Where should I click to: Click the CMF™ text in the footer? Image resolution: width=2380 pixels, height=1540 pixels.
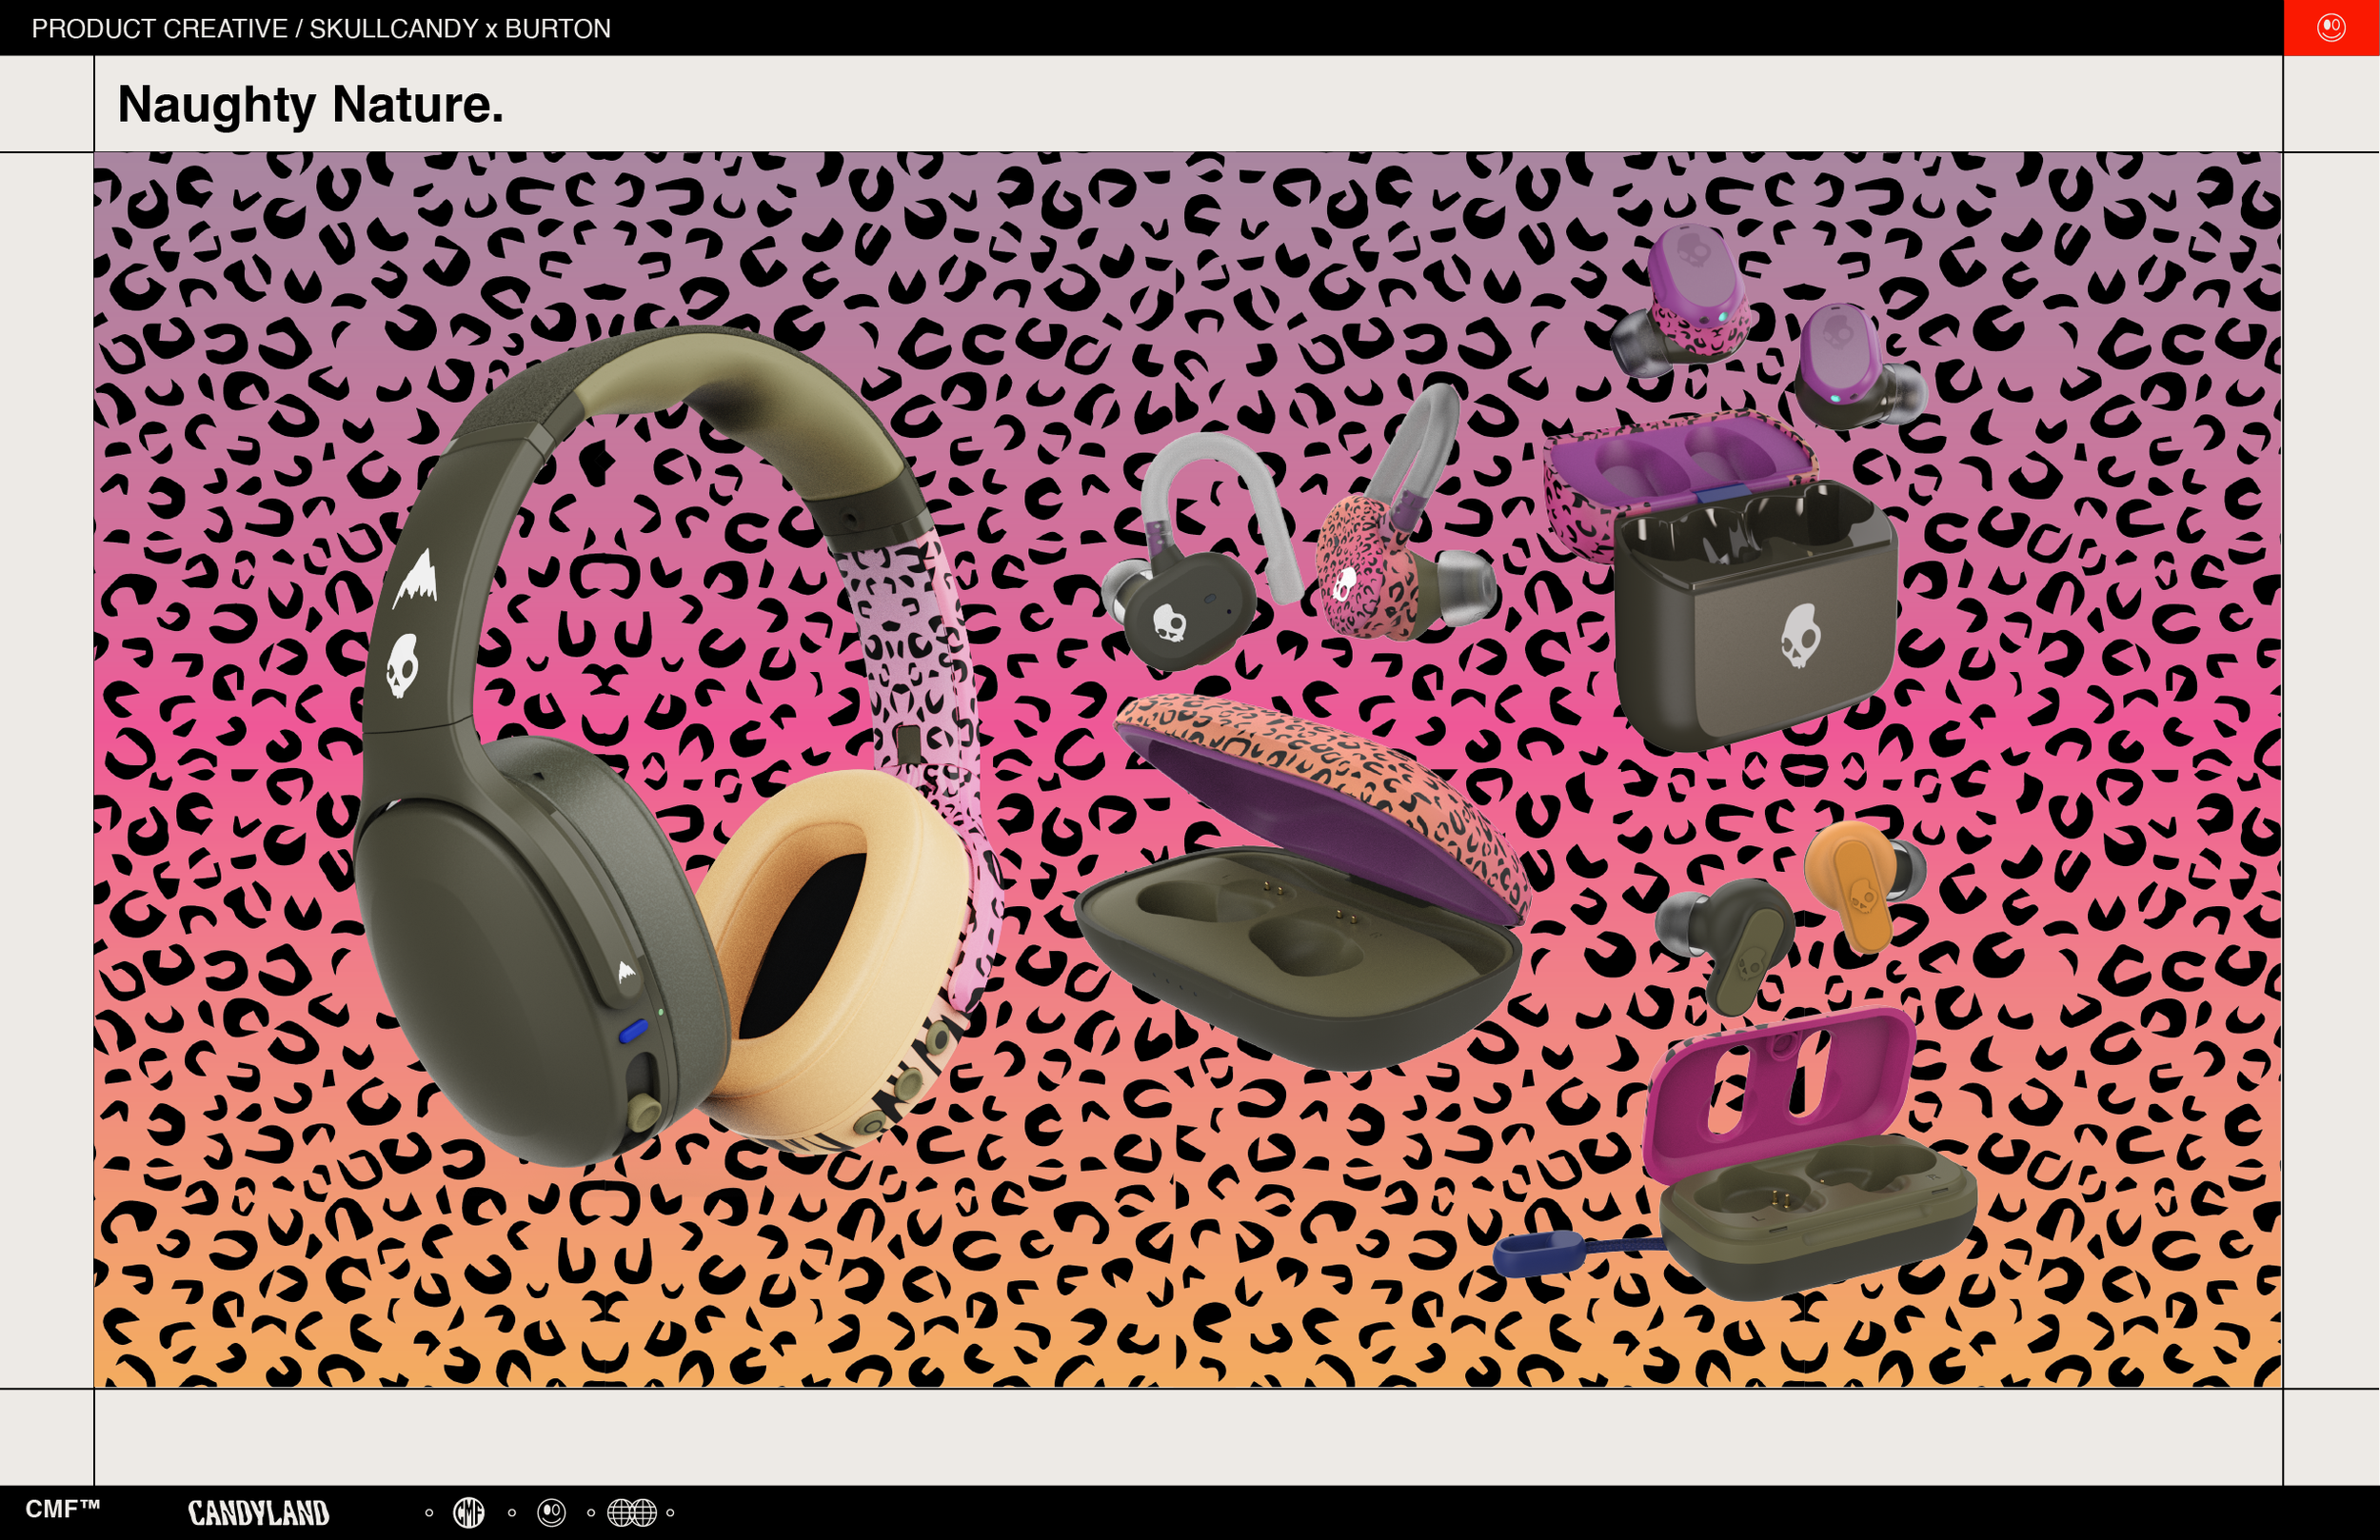[62, 1508]
